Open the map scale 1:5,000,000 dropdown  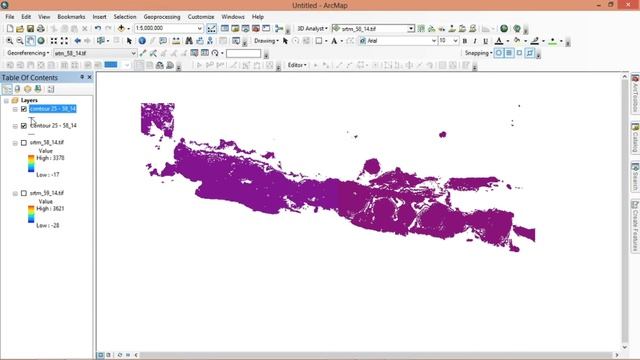tap(200, 29)
